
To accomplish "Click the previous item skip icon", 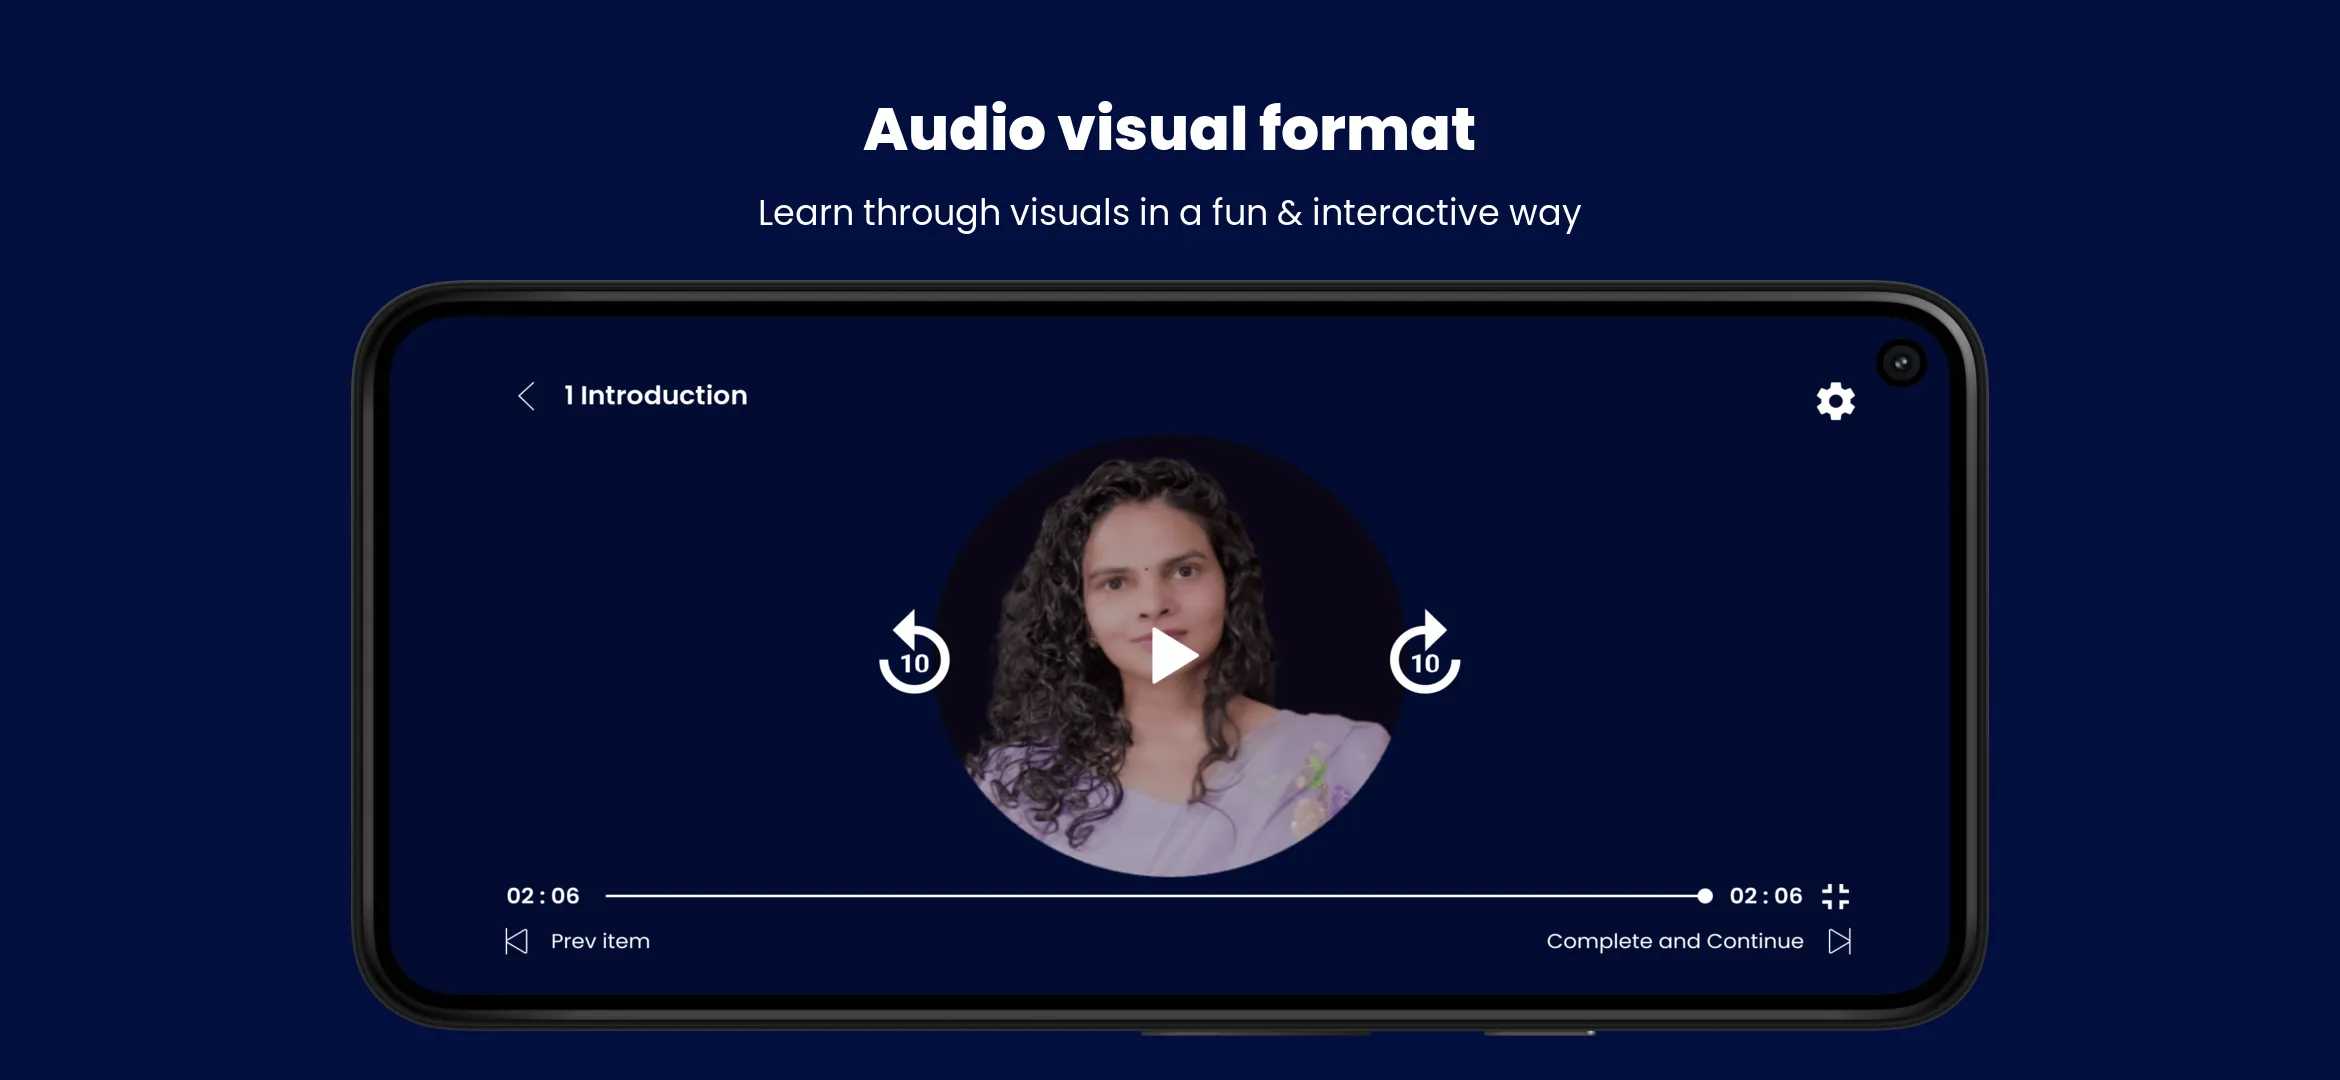I will 516,941.
